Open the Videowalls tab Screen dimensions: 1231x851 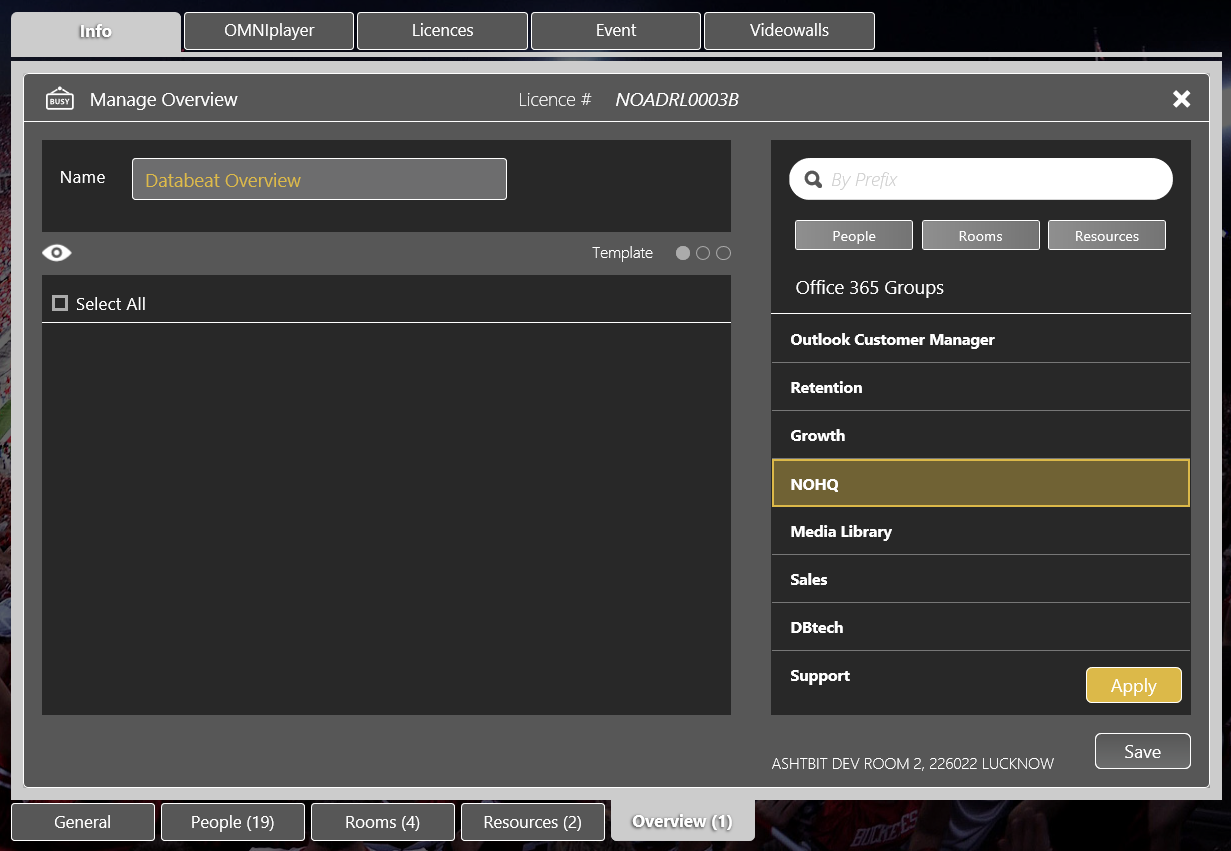pos(790,31)
